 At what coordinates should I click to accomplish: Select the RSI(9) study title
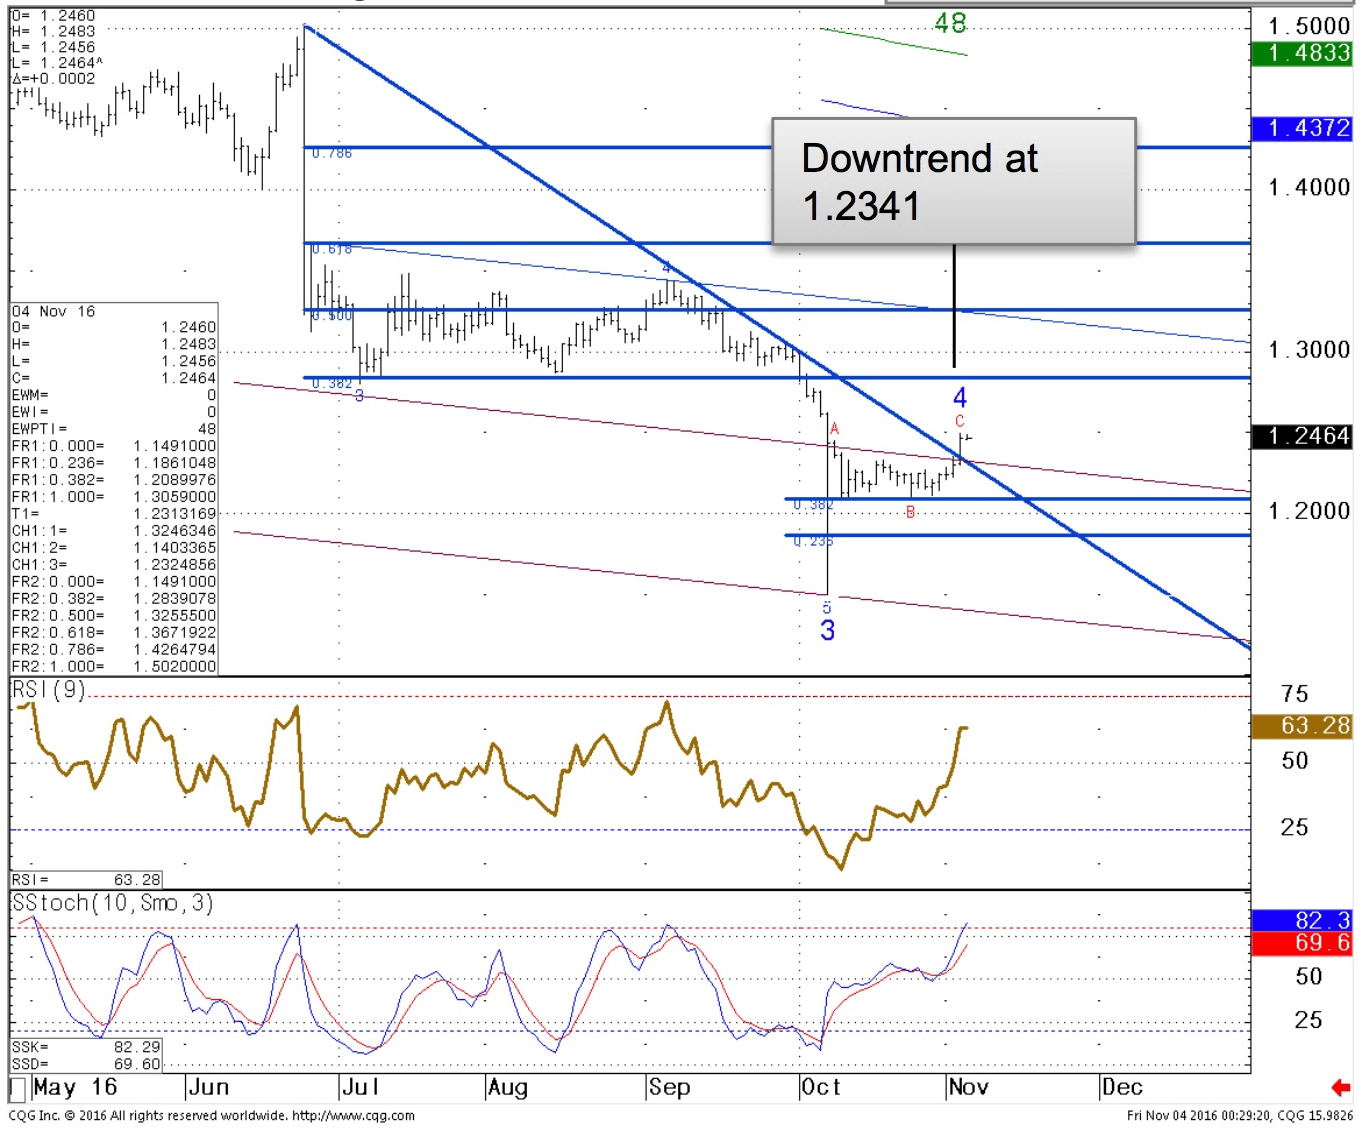tap(48, 690)
